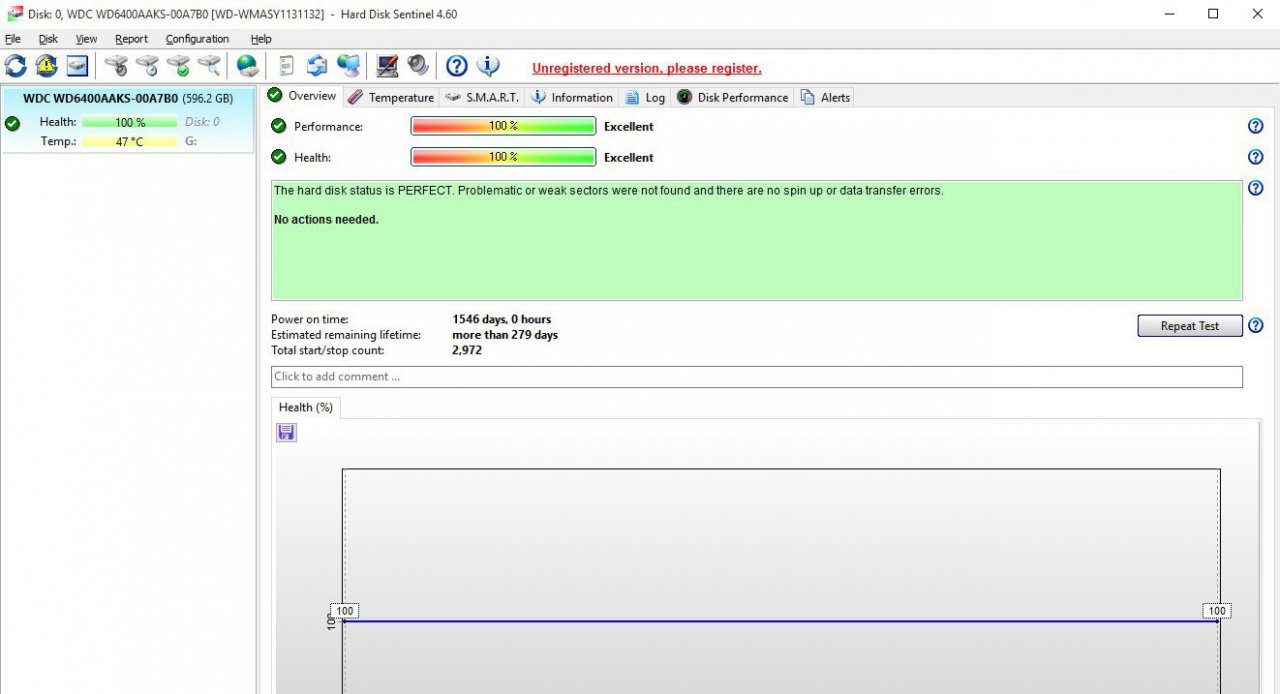Switch to the Information tab

click(571, 97)
